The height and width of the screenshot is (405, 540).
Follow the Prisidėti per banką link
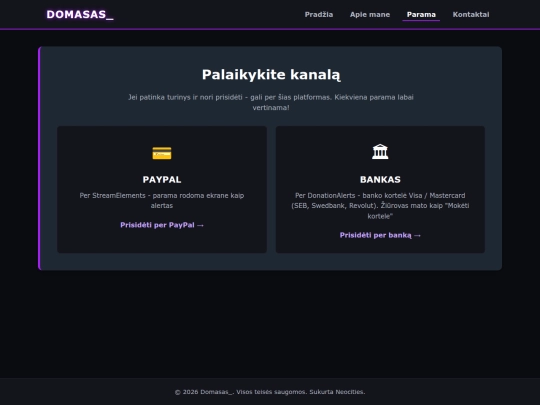click(380, 235)
